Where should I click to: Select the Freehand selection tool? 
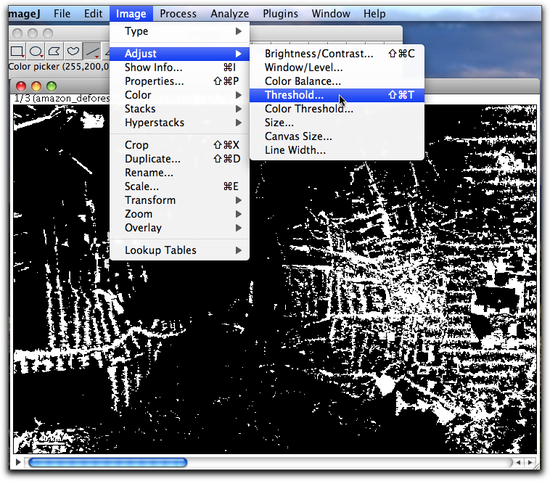pos(73,52)
